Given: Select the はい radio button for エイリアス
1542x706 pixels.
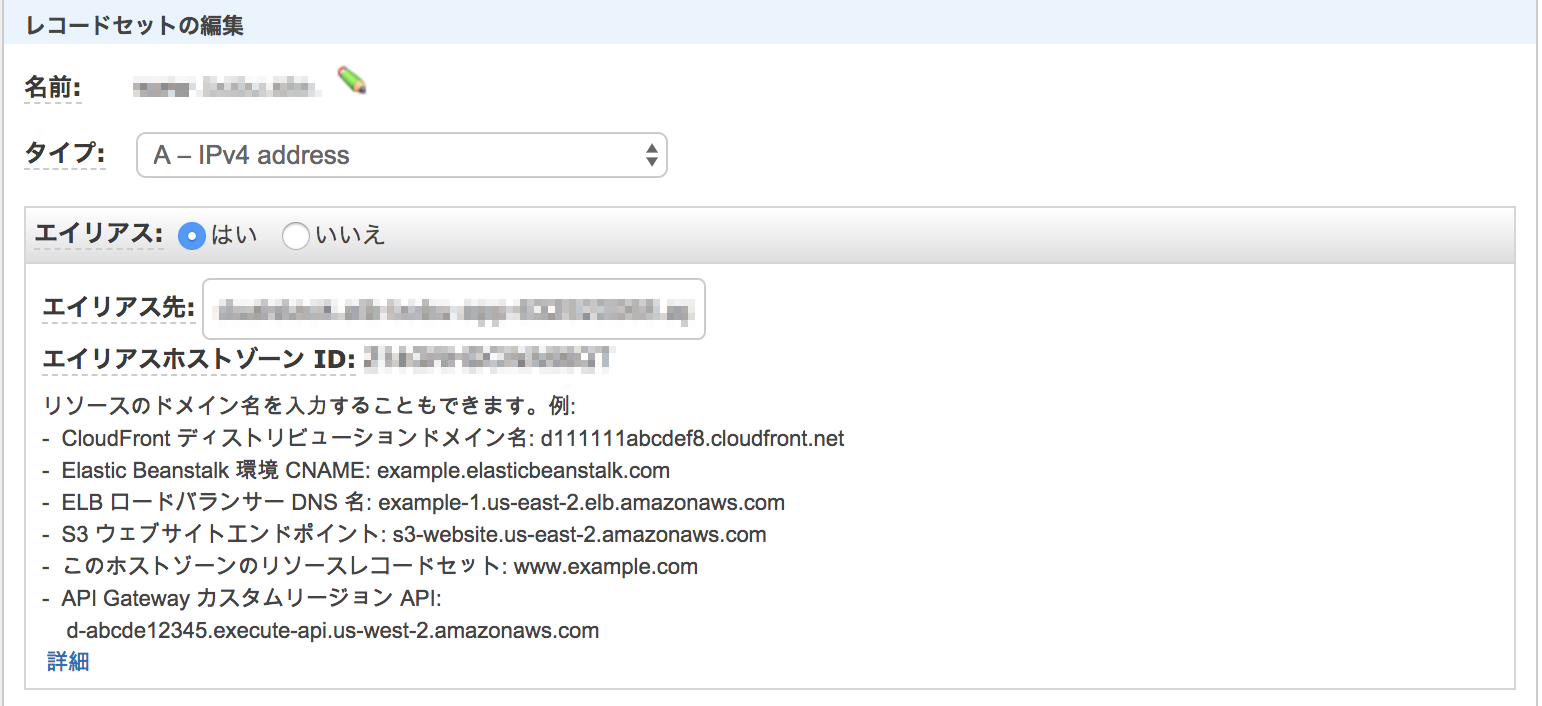Looking at the screenshot, I should (x=190, y=235).
